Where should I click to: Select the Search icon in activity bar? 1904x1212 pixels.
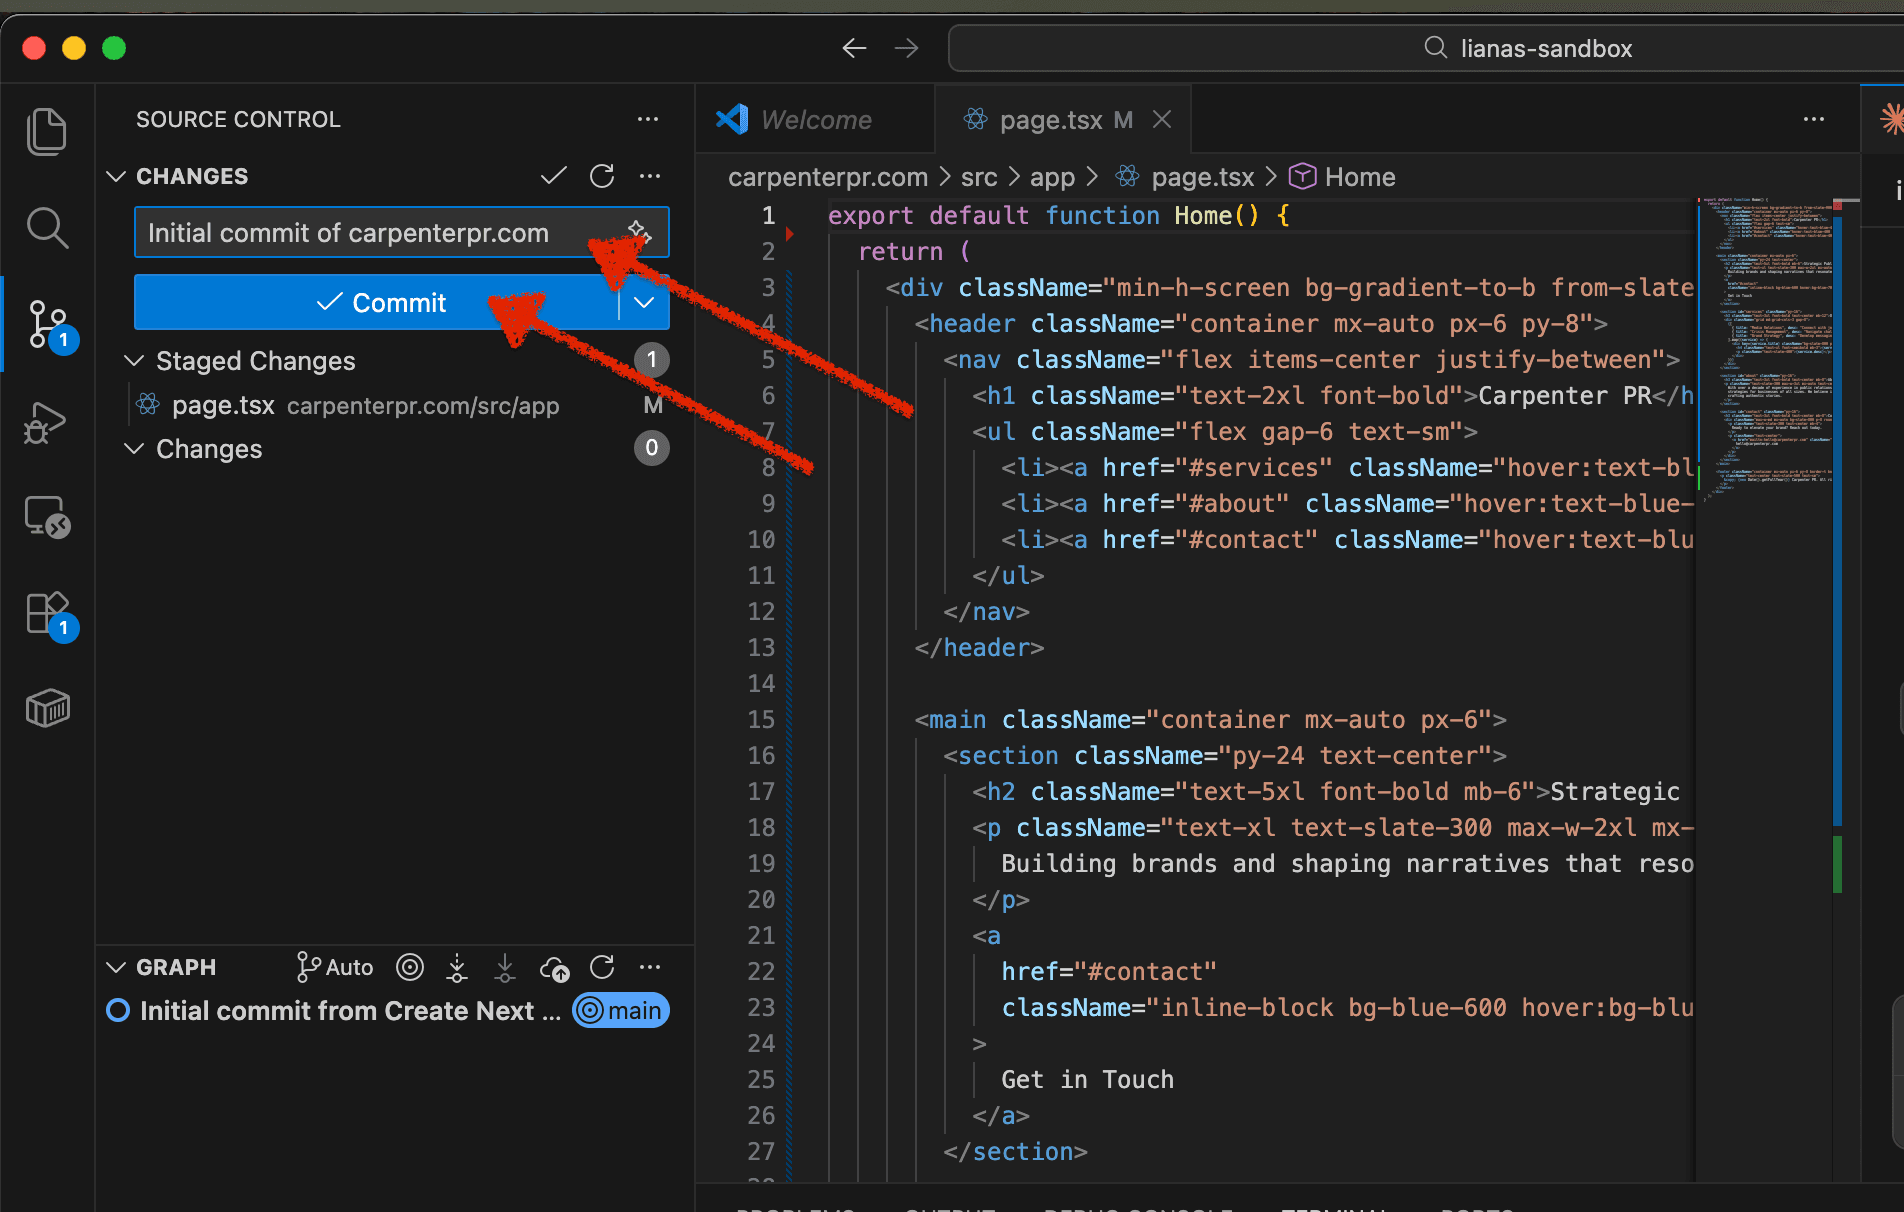47,227
